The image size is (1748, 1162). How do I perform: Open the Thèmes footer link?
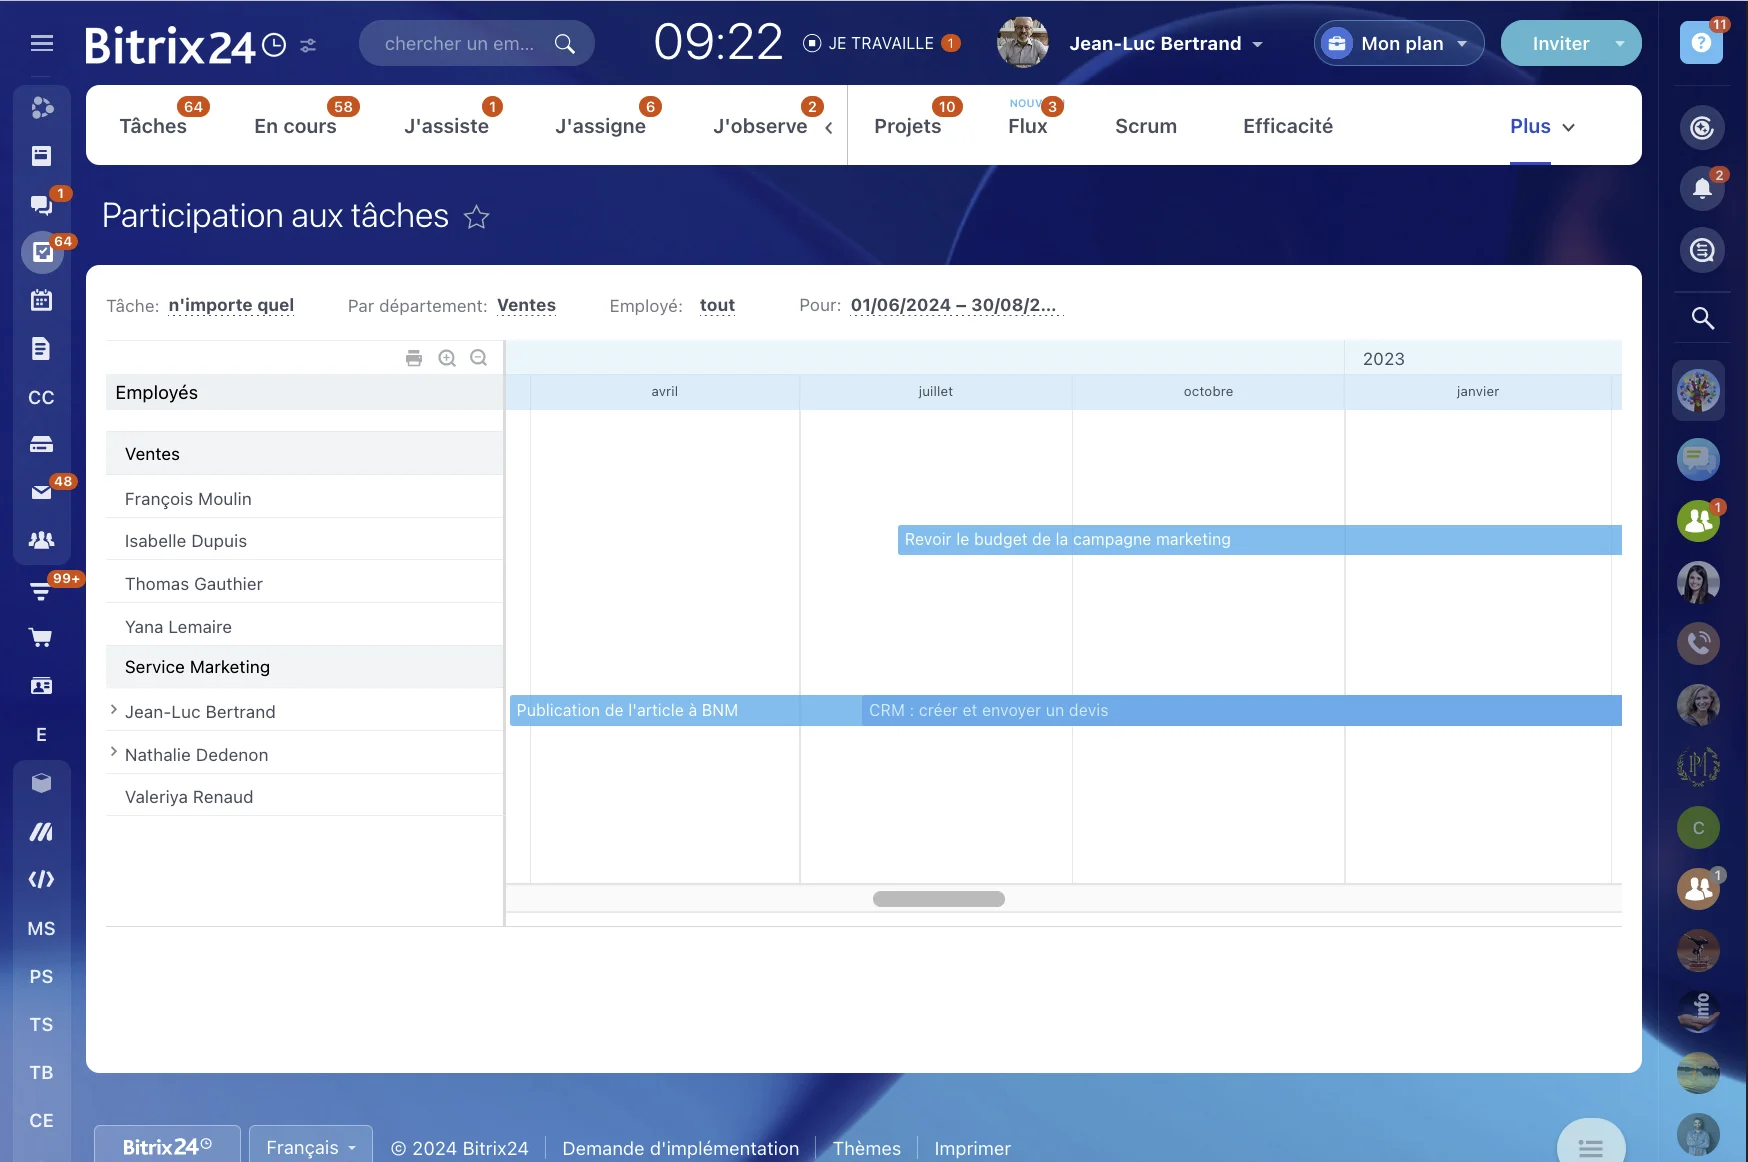tap(866, 1148)
